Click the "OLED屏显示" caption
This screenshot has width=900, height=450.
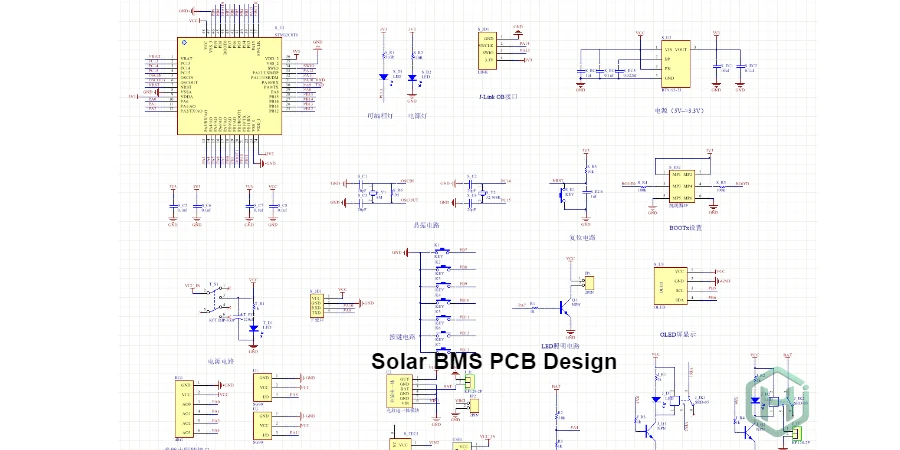(678, 334)
